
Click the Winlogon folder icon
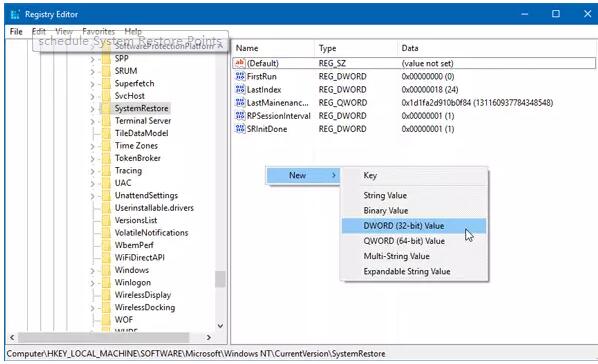(106, 282)
